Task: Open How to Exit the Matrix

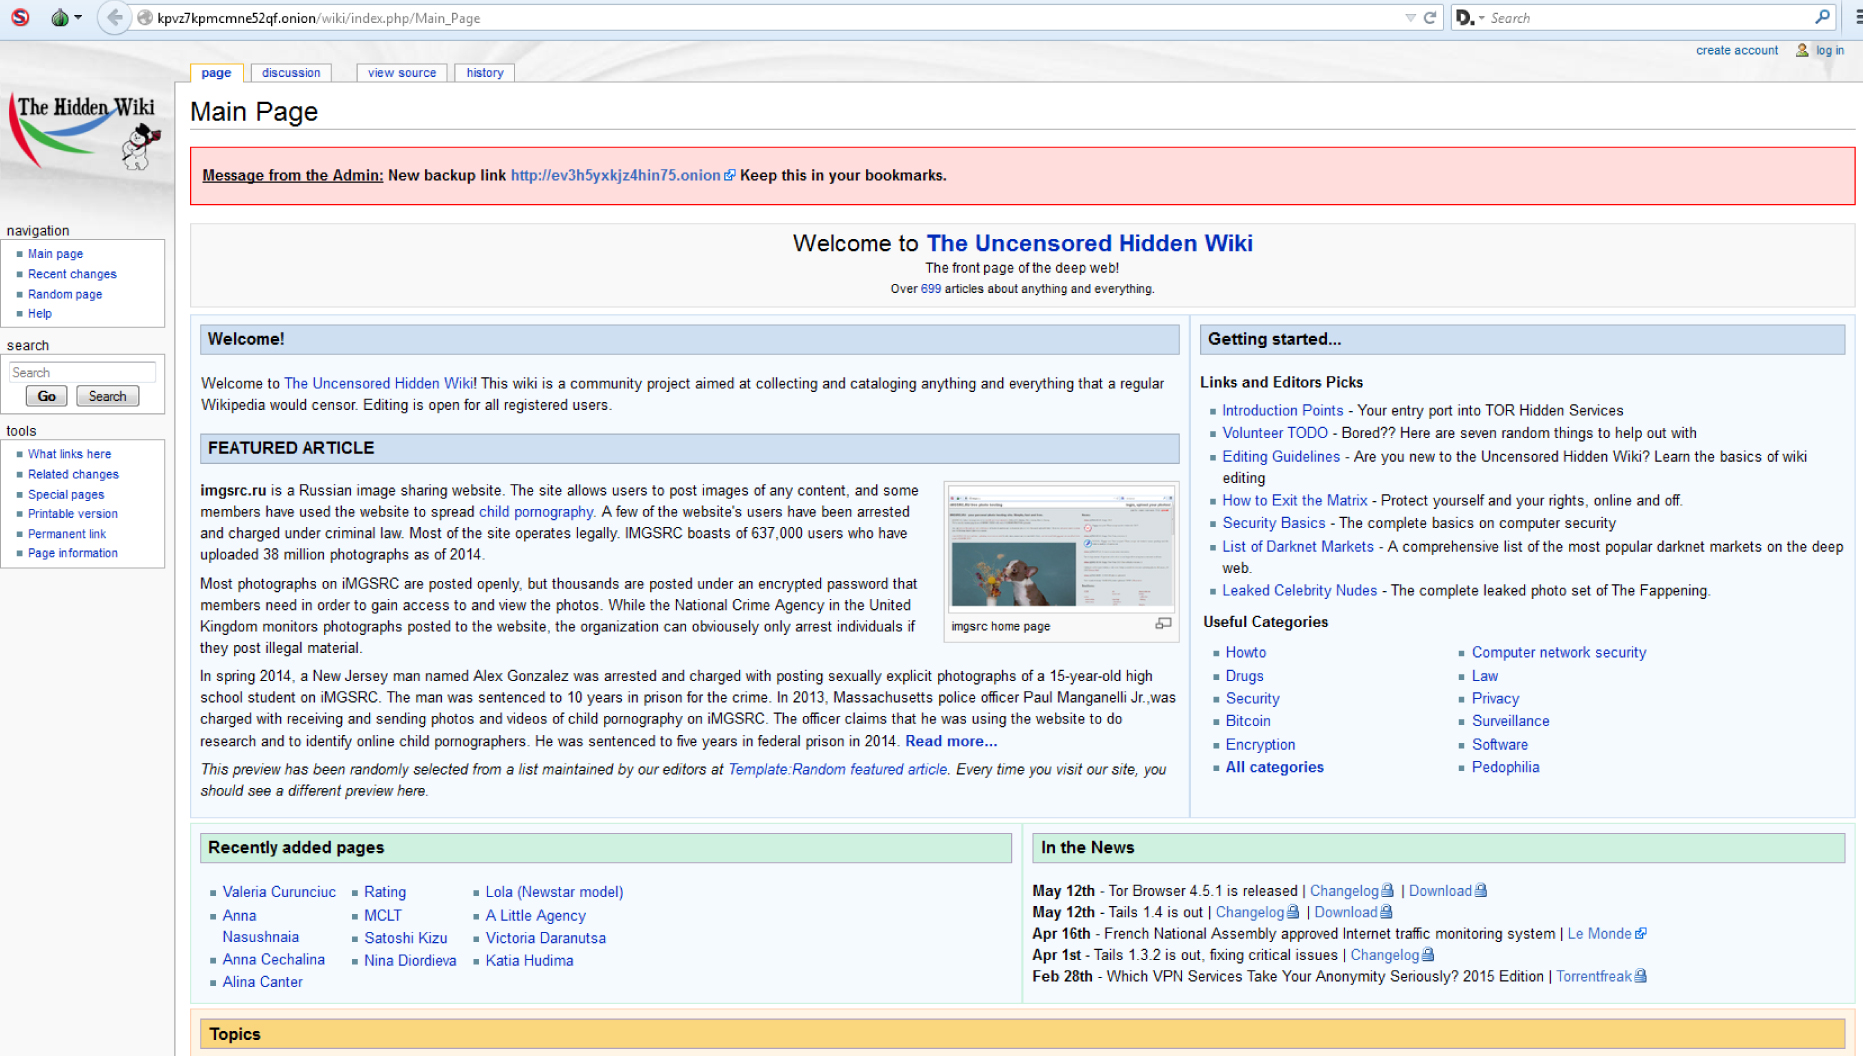Action: click(x=1294, y=500)
